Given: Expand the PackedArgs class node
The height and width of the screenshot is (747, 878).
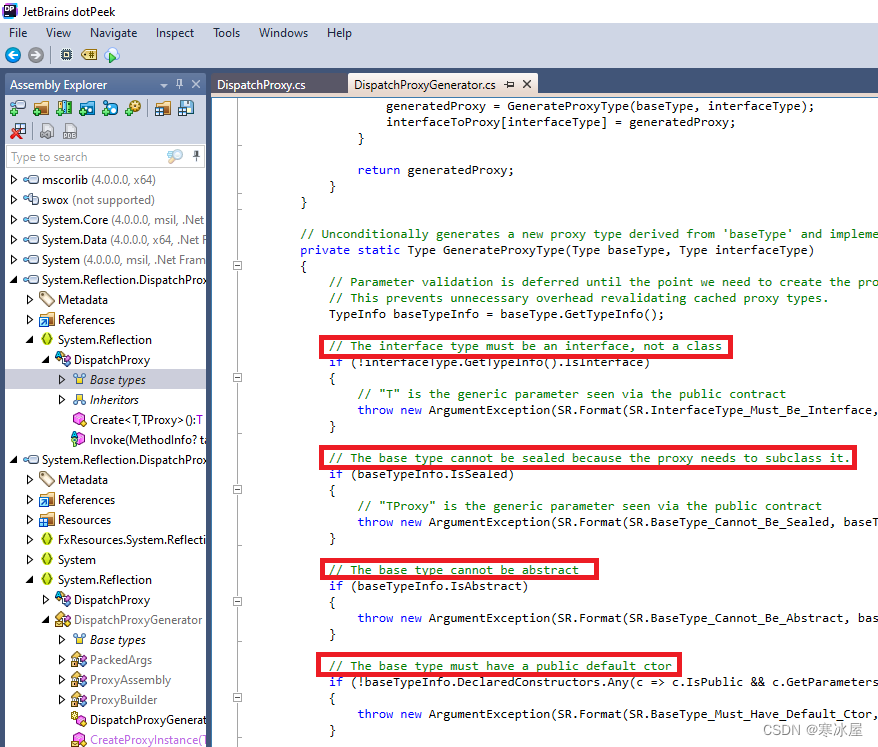Looking at the screenshot, I should coord(62,660).
